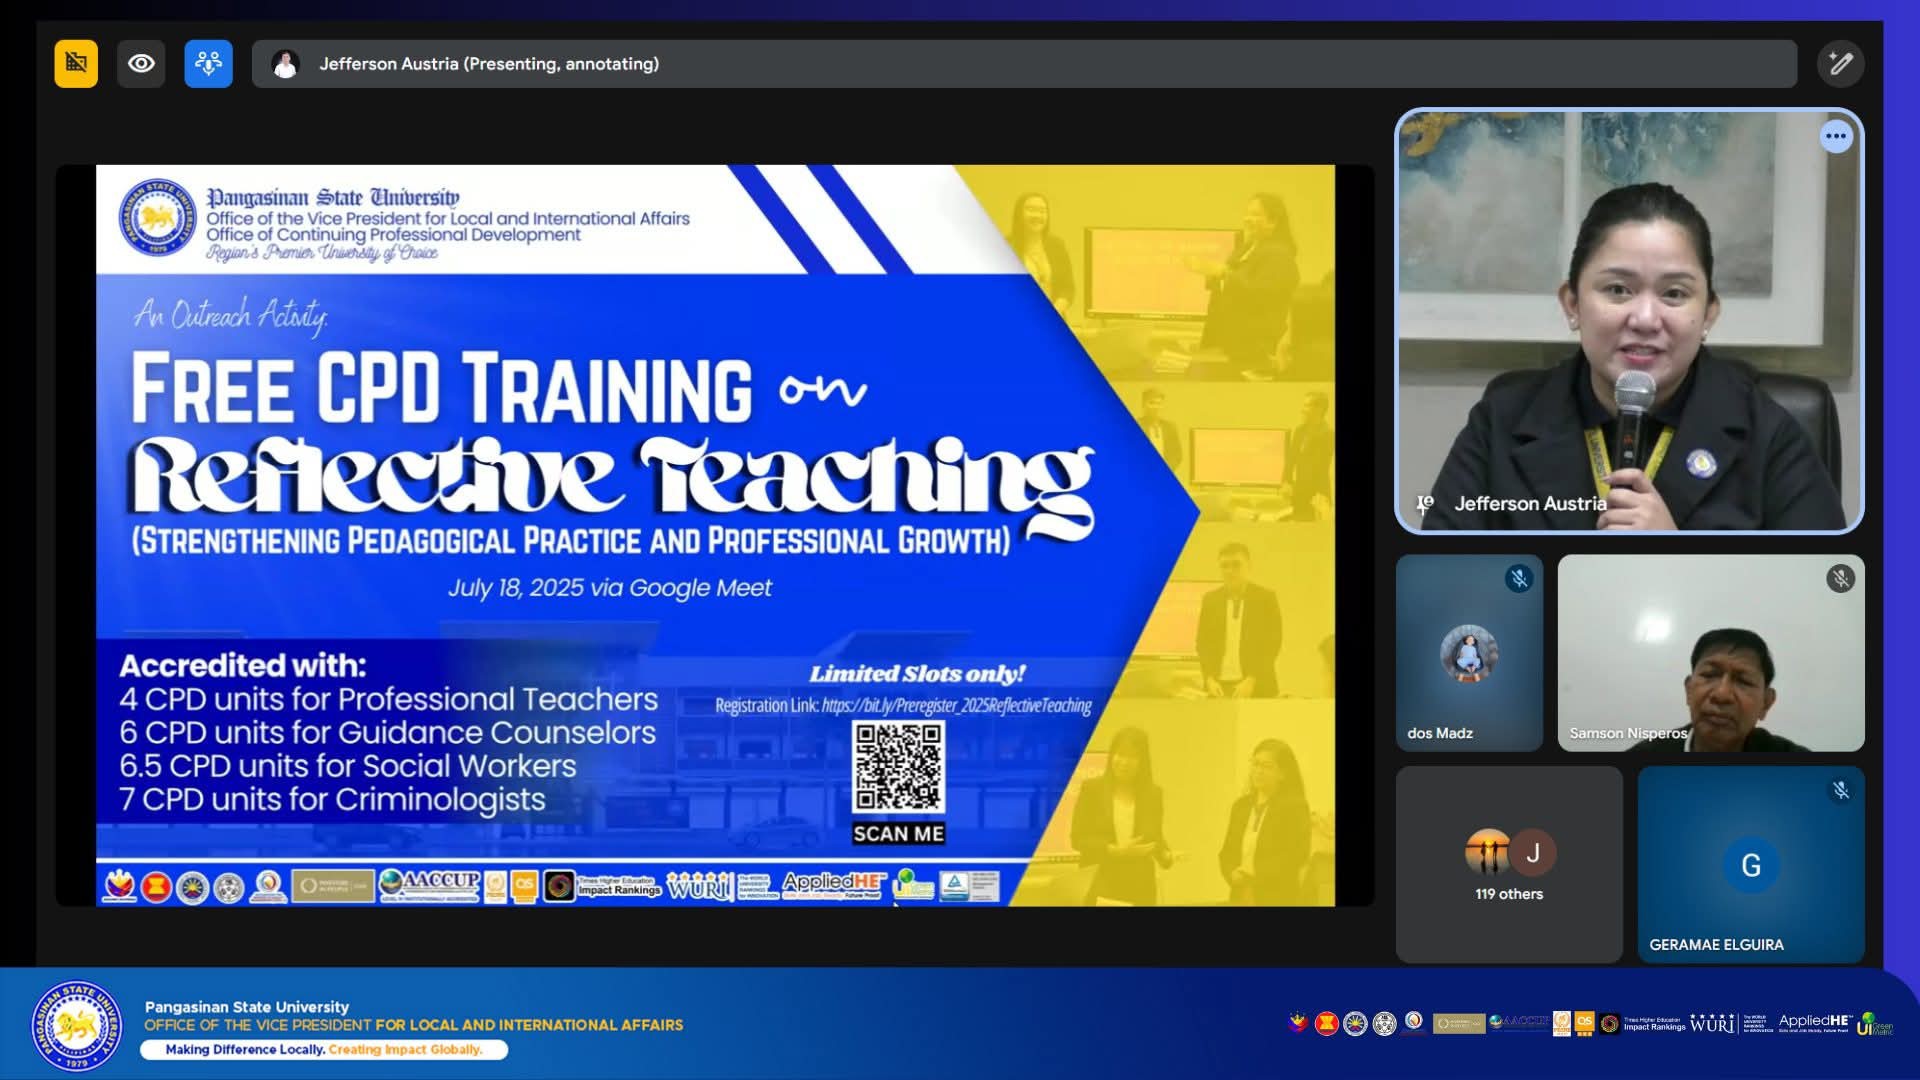Click the QR code on the slide
This screenshot has width=1920, height=1080.
click(x=898, y=768)
